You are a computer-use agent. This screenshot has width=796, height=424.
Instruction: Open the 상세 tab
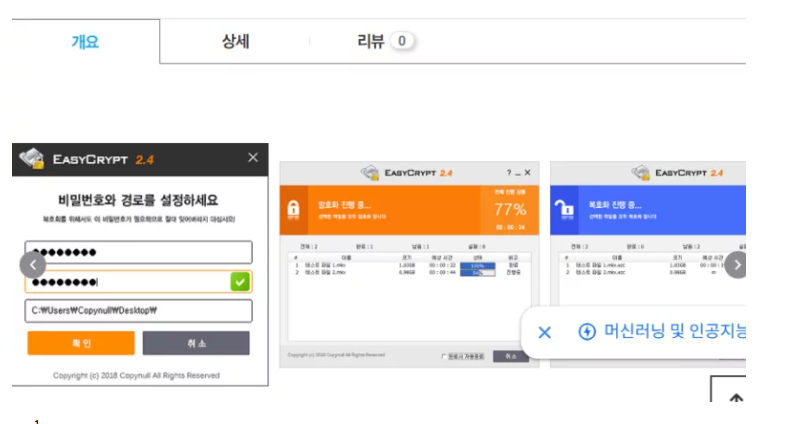[x=235, y=41]
